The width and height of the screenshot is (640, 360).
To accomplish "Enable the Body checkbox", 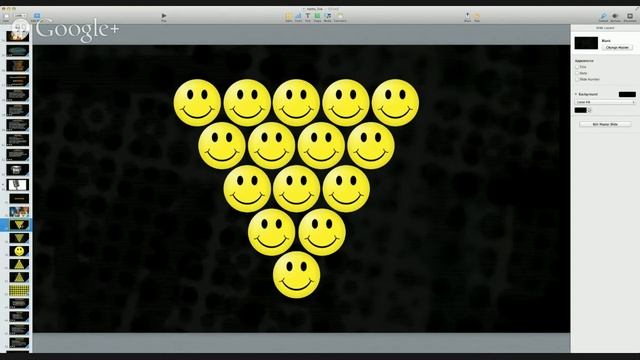I will 577,73.
